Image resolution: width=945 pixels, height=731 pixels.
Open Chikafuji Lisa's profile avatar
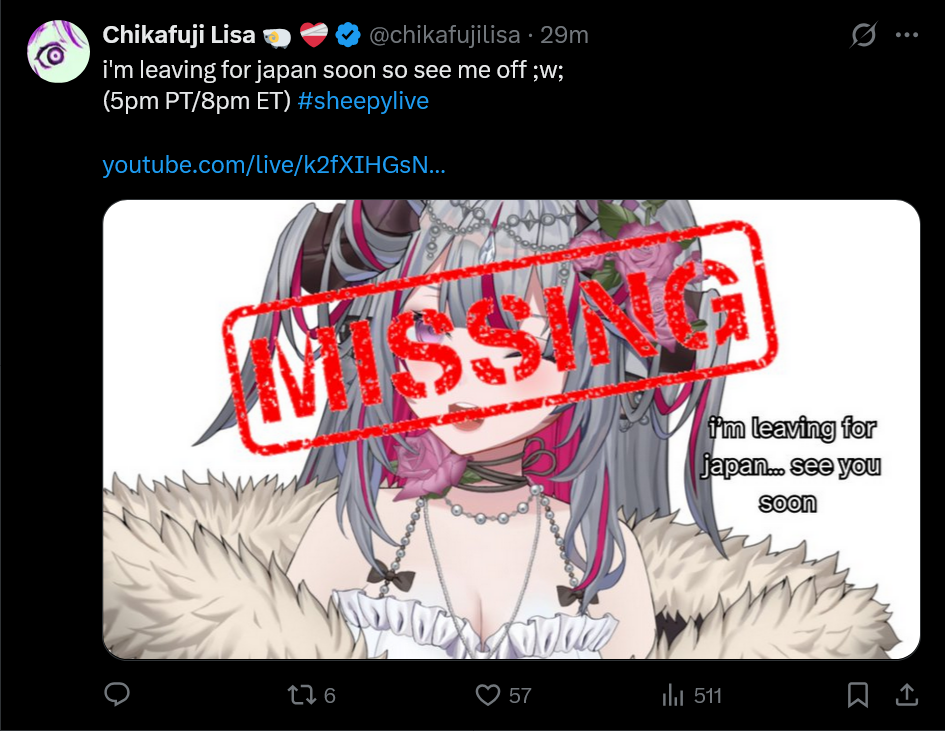[58, 51]
